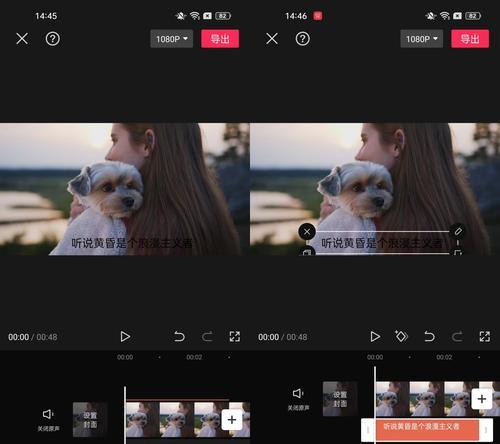Remove subtitle using the X handle on text box
Image resolution: width=500 pixels, height=444 pixels.
click(307, 231)
